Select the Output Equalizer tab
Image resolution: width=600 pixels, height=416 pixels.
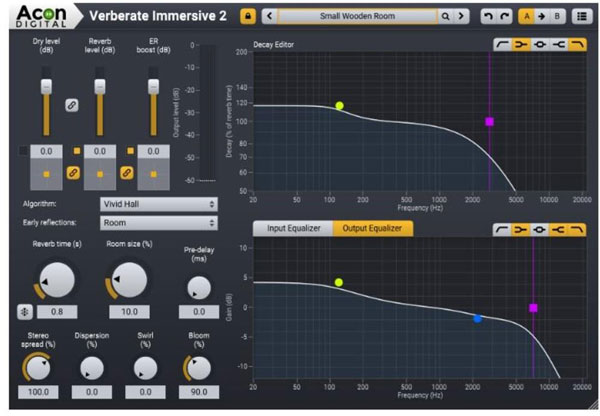(x=372, y=228)
